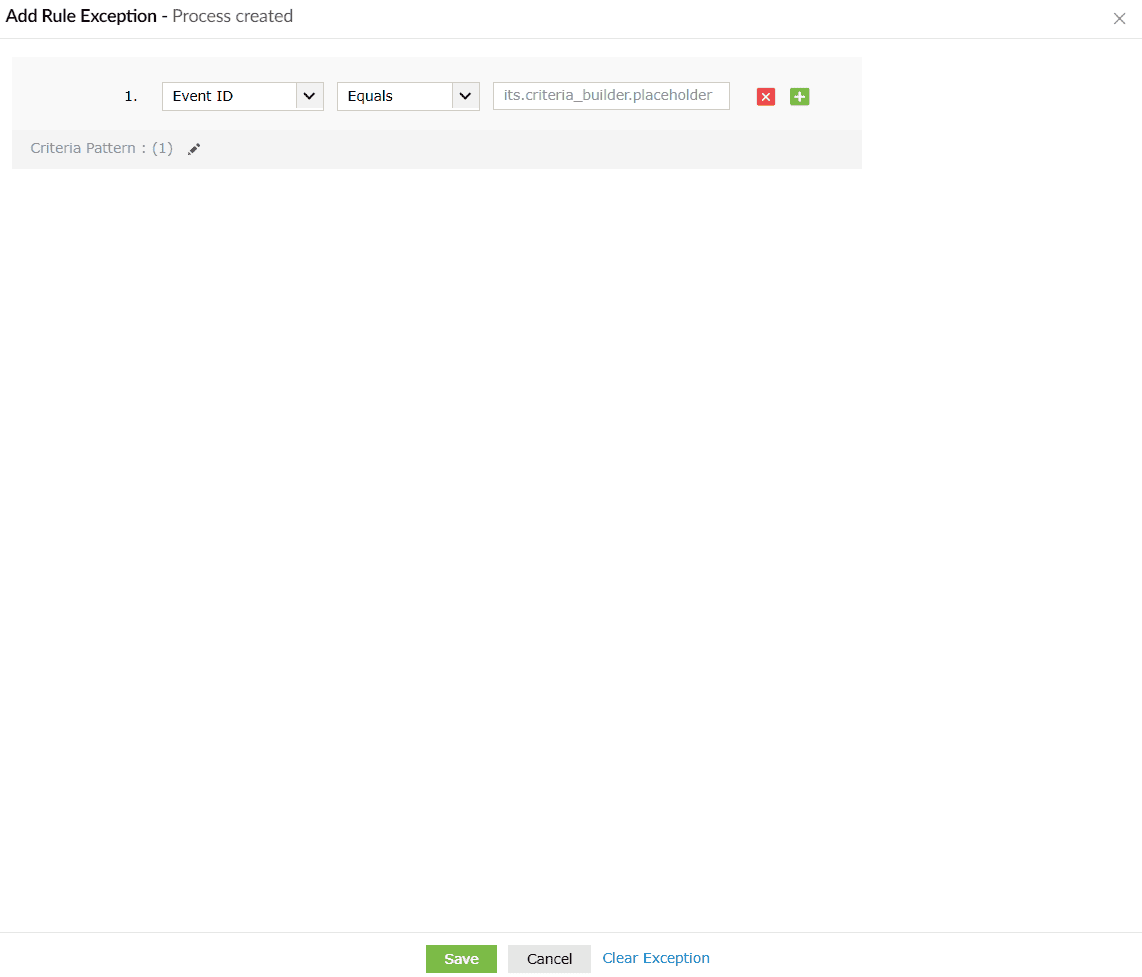
Task: Click the Clear Exception link
Action: point(655,958)
